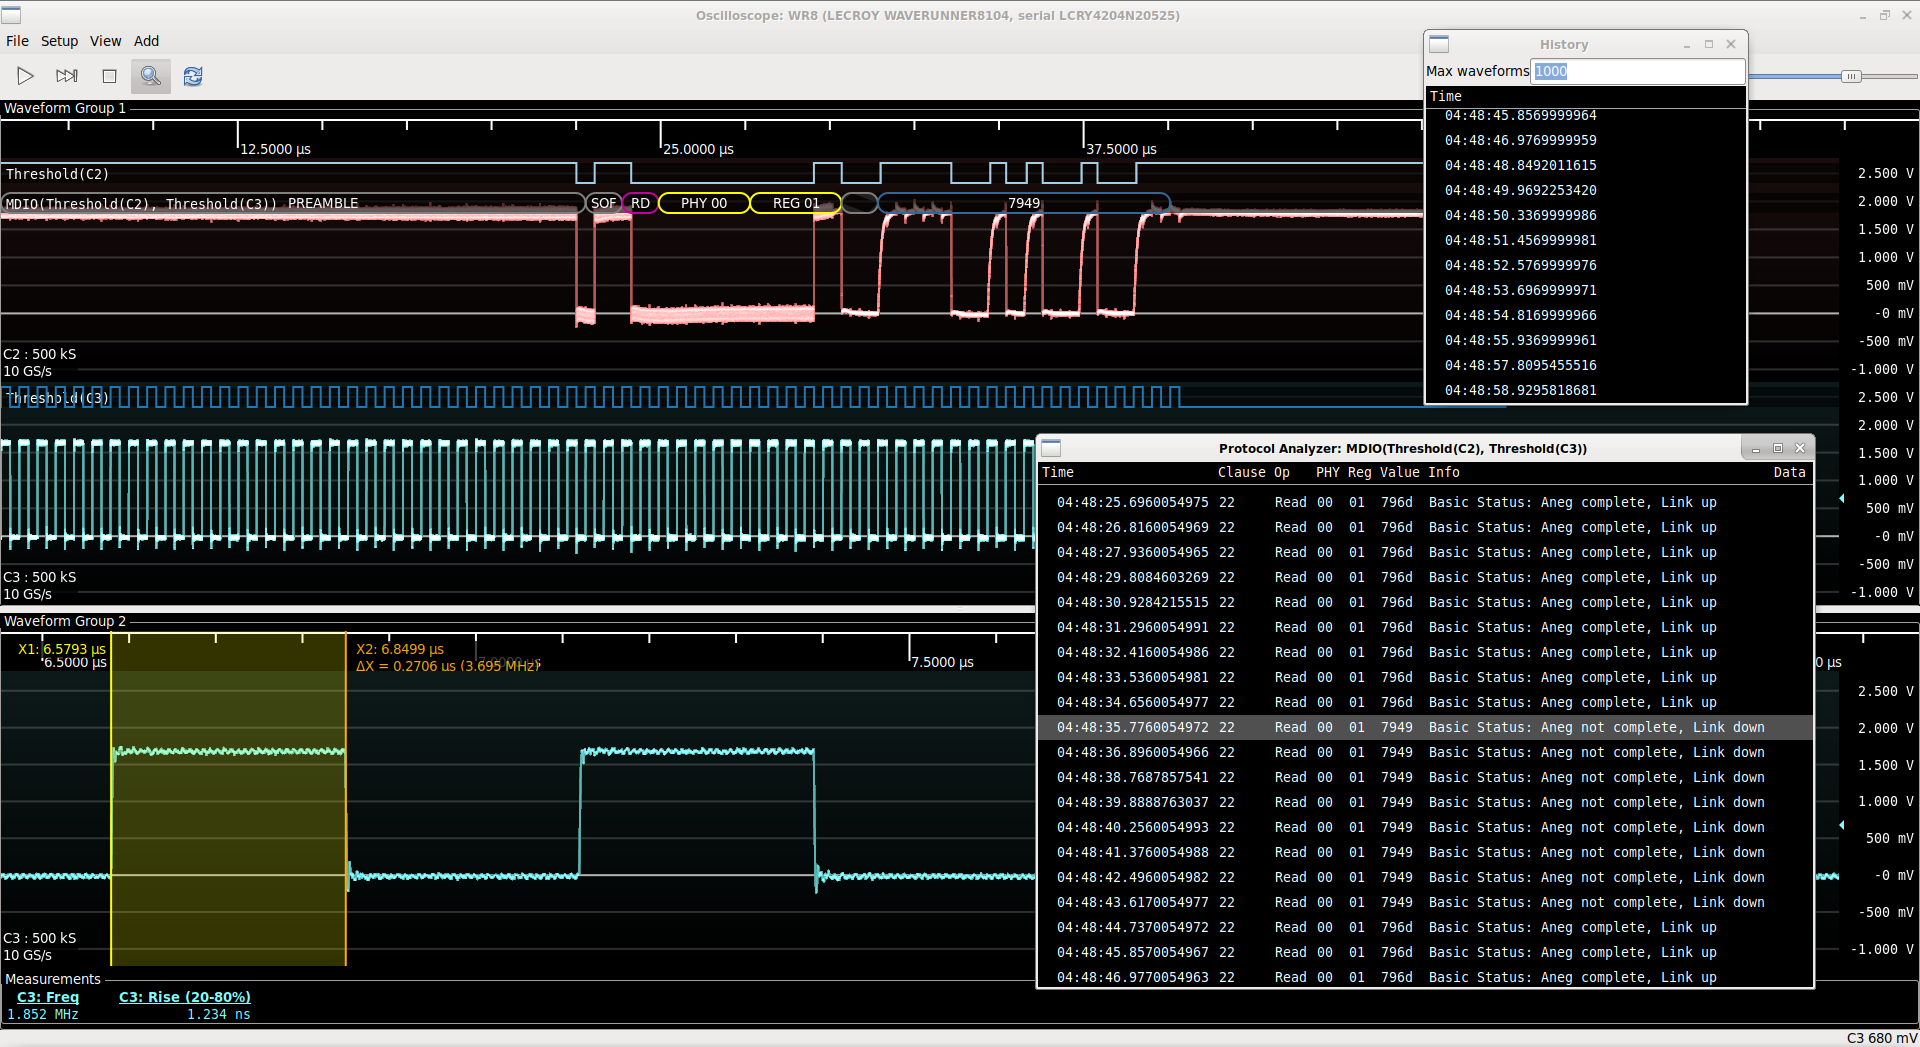Screen dimensions: 1920x1047
Task: Click the History window menu icon
Action: tap(1439, 44)
